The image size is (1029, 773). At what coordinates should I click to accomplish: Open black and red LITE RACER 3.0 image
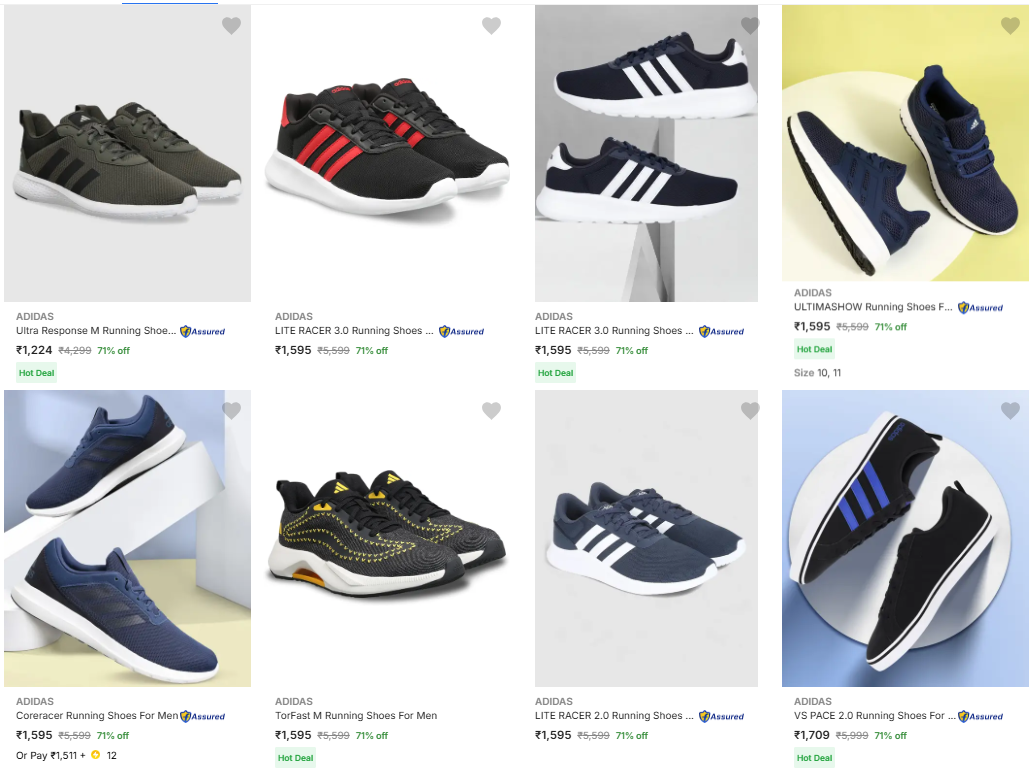pyautogui.click(x=387, y=150)
